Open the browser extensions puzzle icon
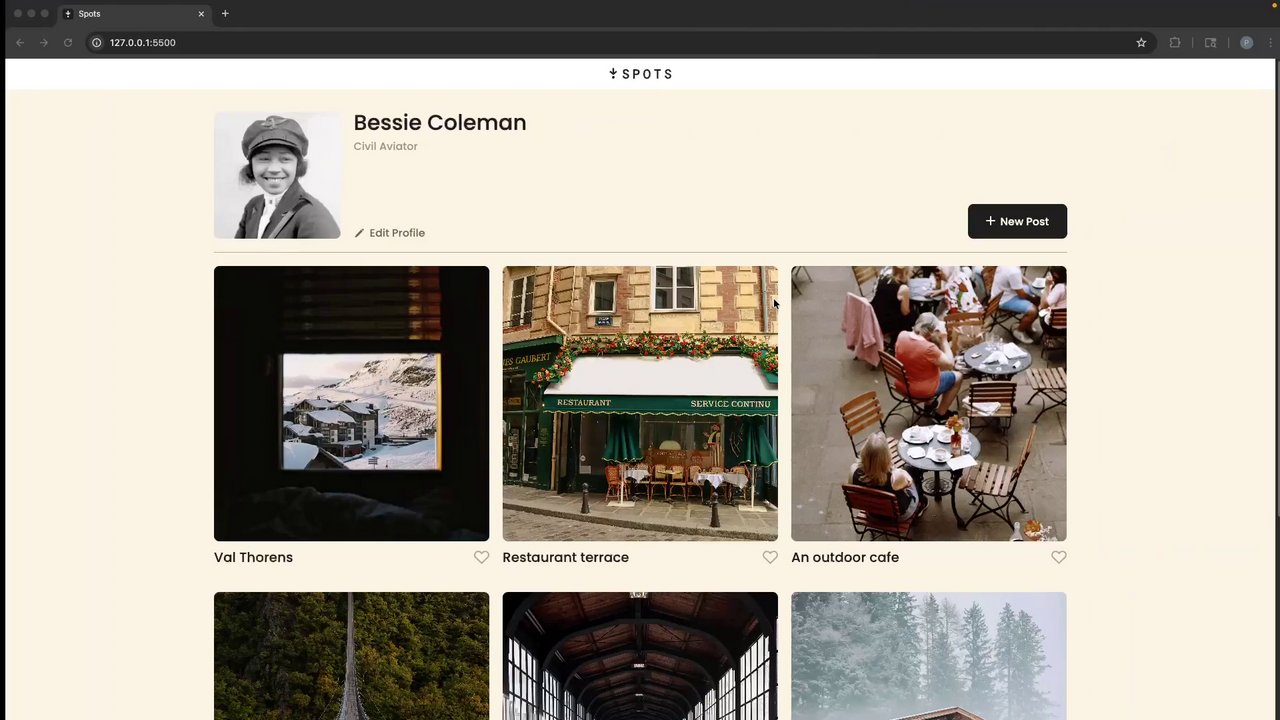1280x720 pixels. coord(1175,43)
